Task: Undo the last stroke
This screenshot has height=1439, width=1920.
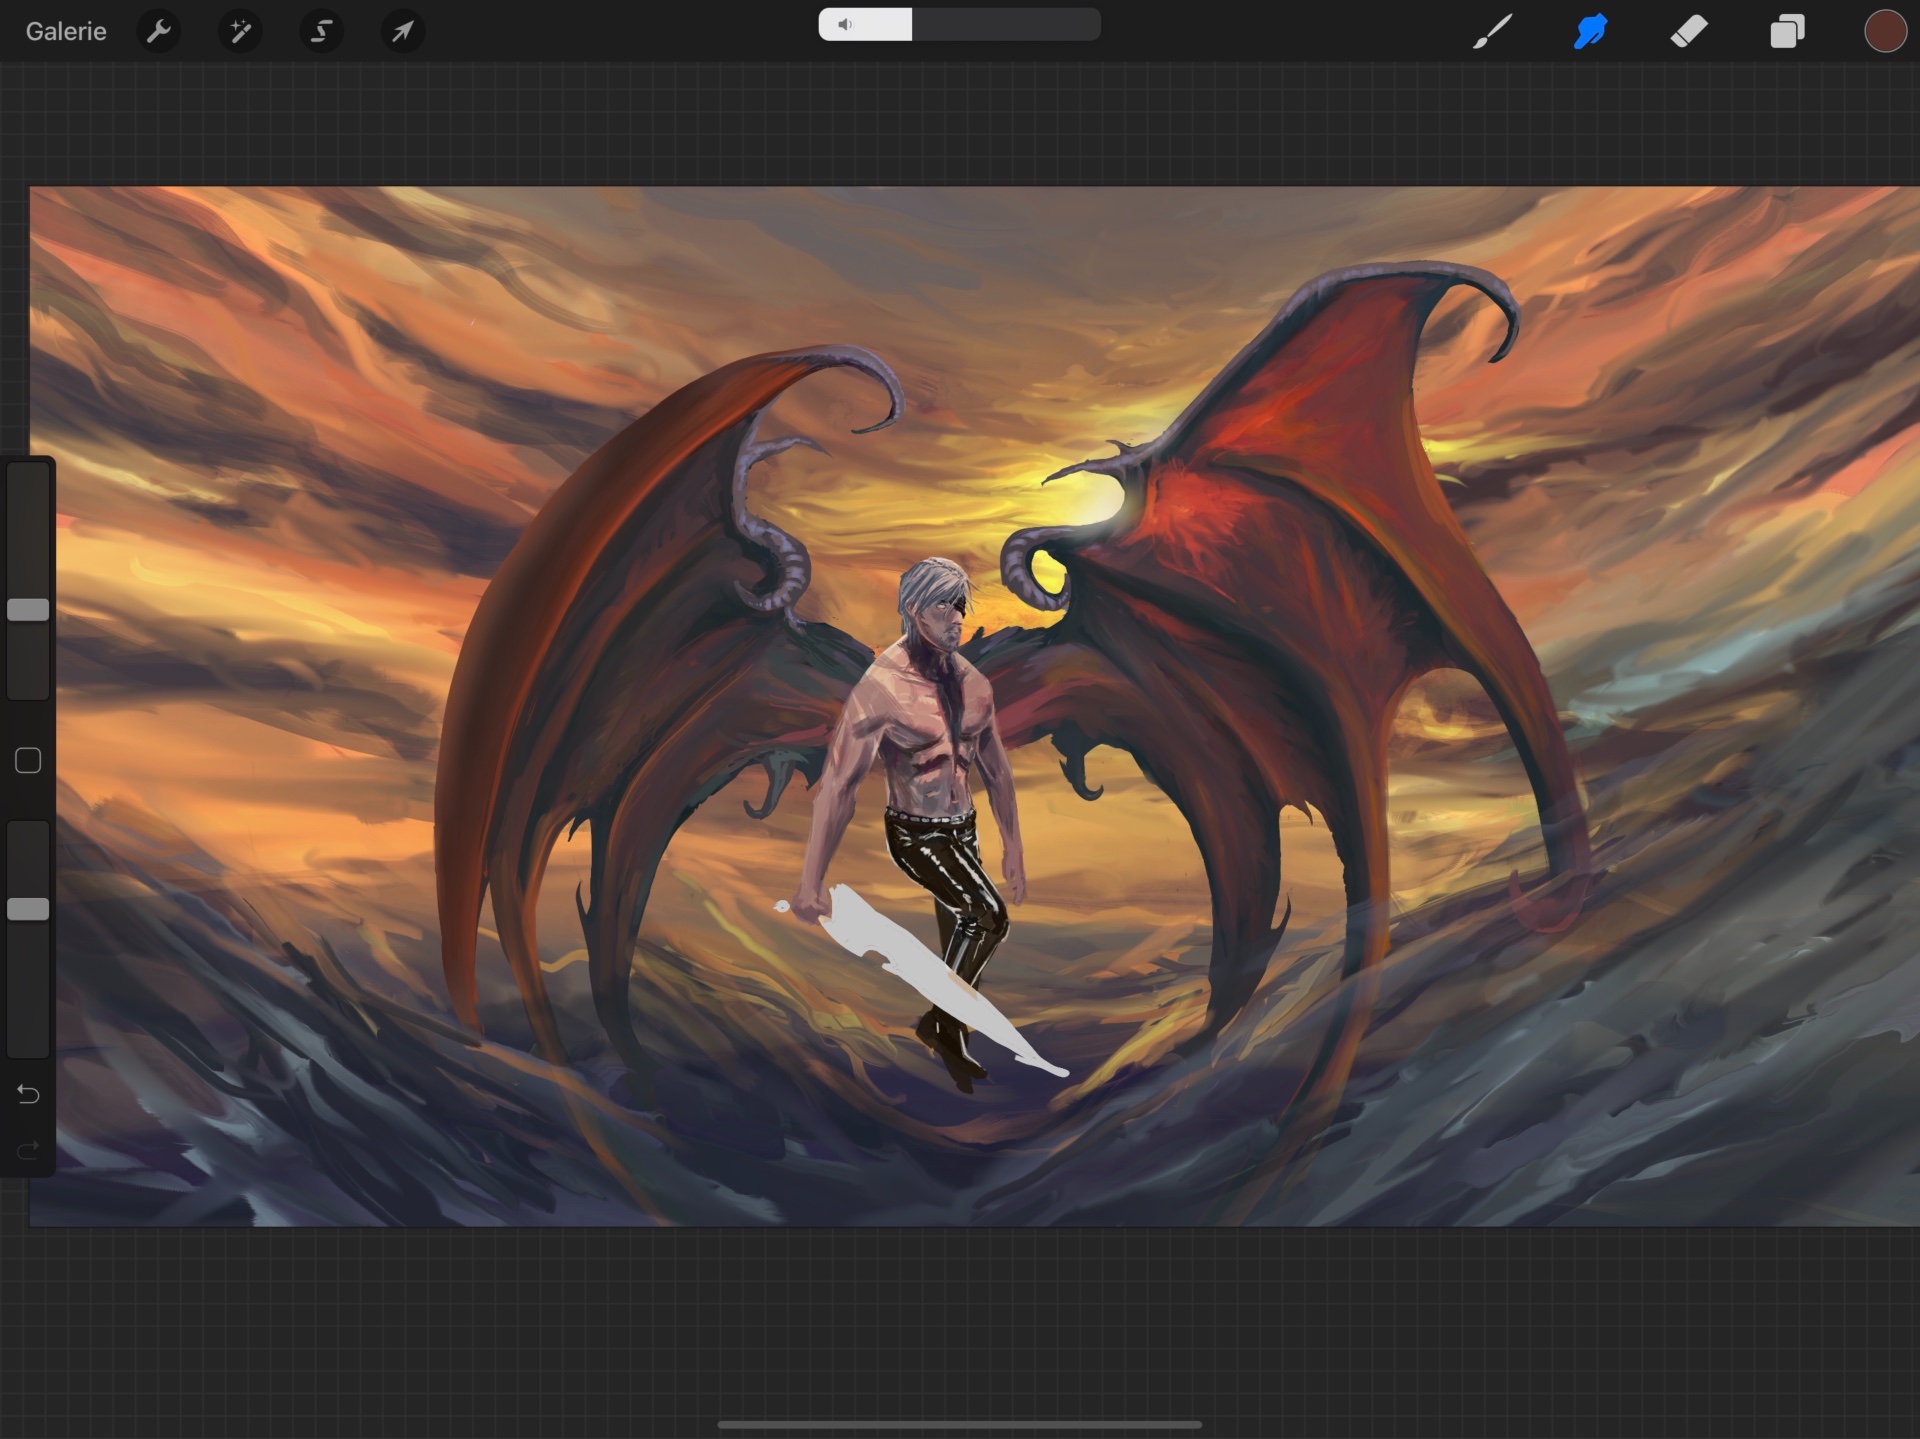Action: tap(28, 1095)
